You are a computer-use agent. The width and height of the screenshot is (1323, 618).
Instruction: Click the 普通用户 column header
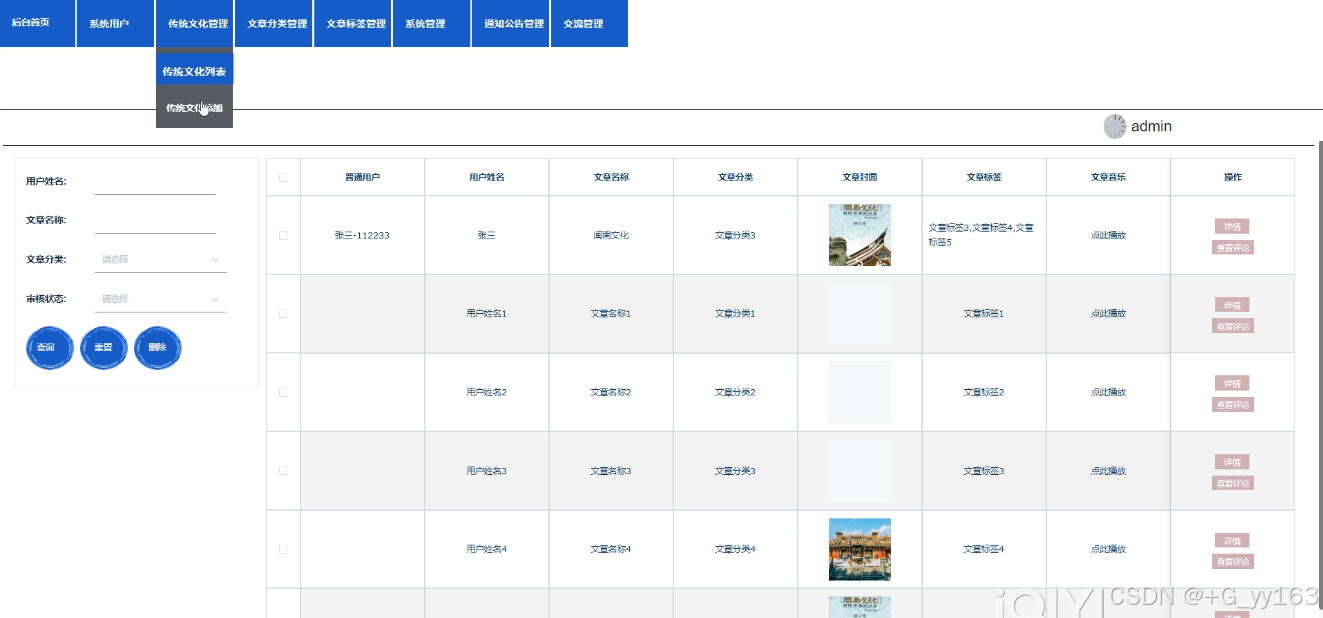tap(362, 177)
